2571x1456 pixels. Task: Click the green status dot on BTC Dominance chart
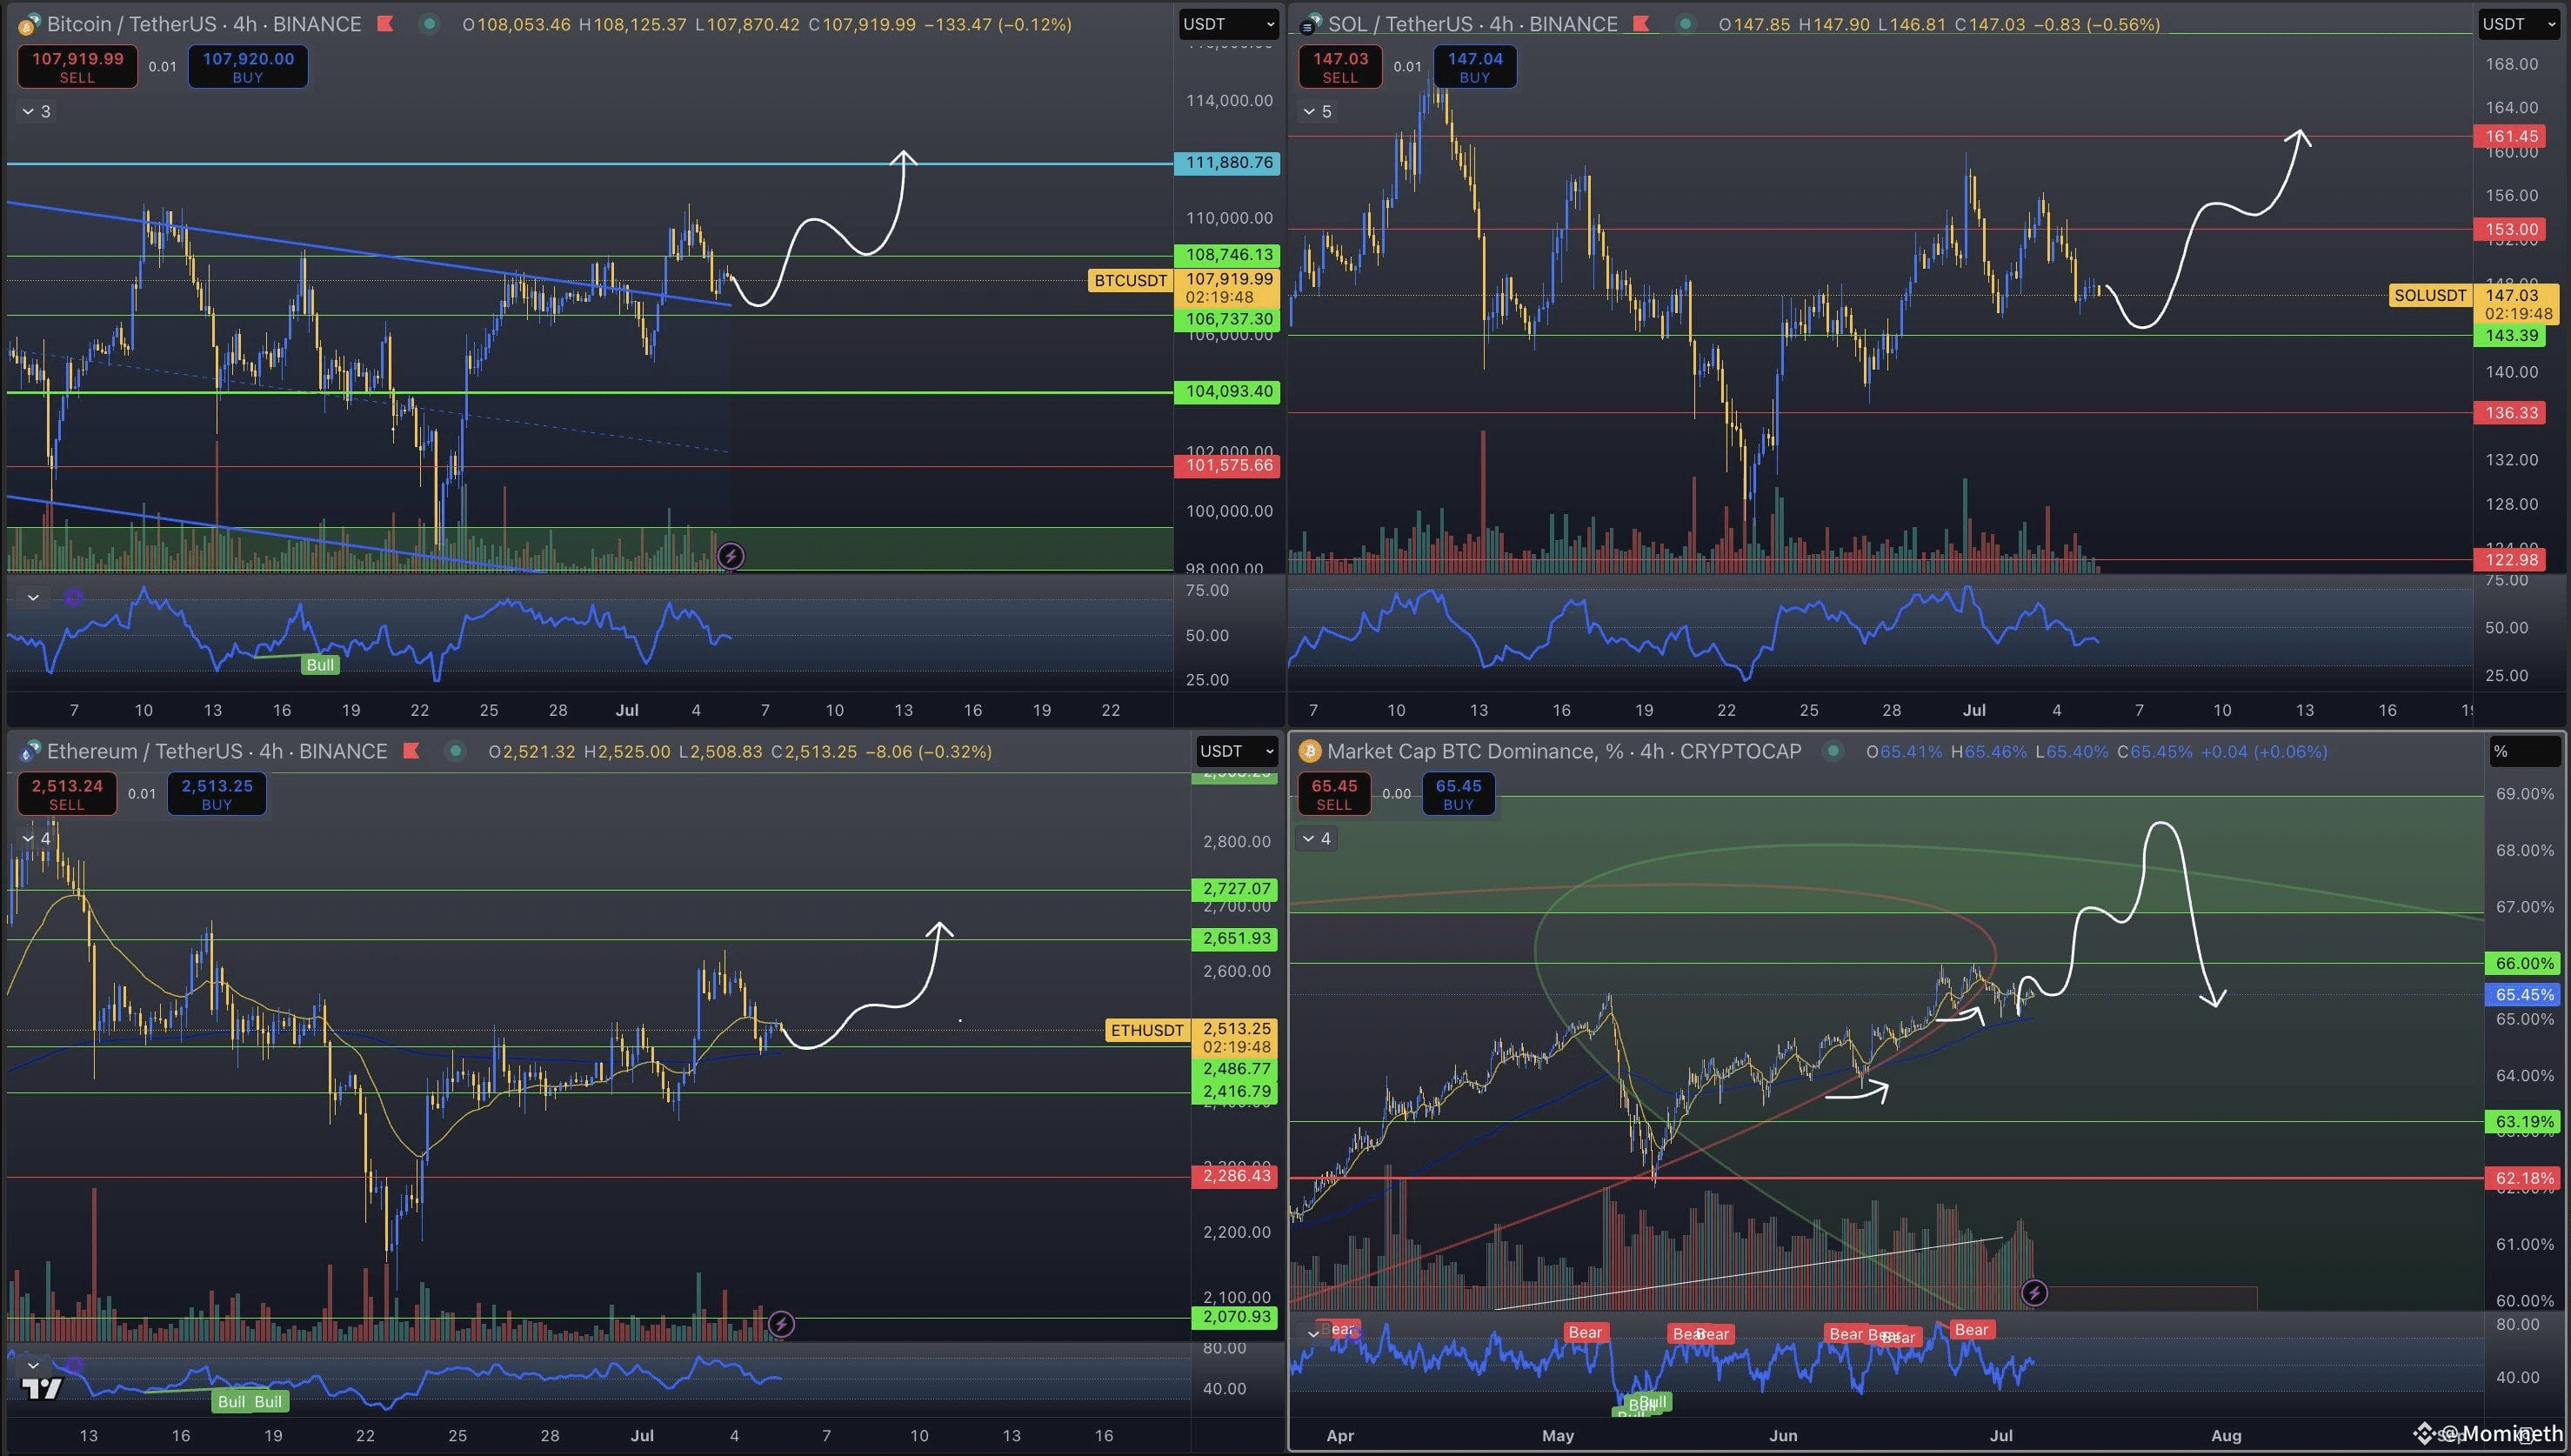(1833, 751)
